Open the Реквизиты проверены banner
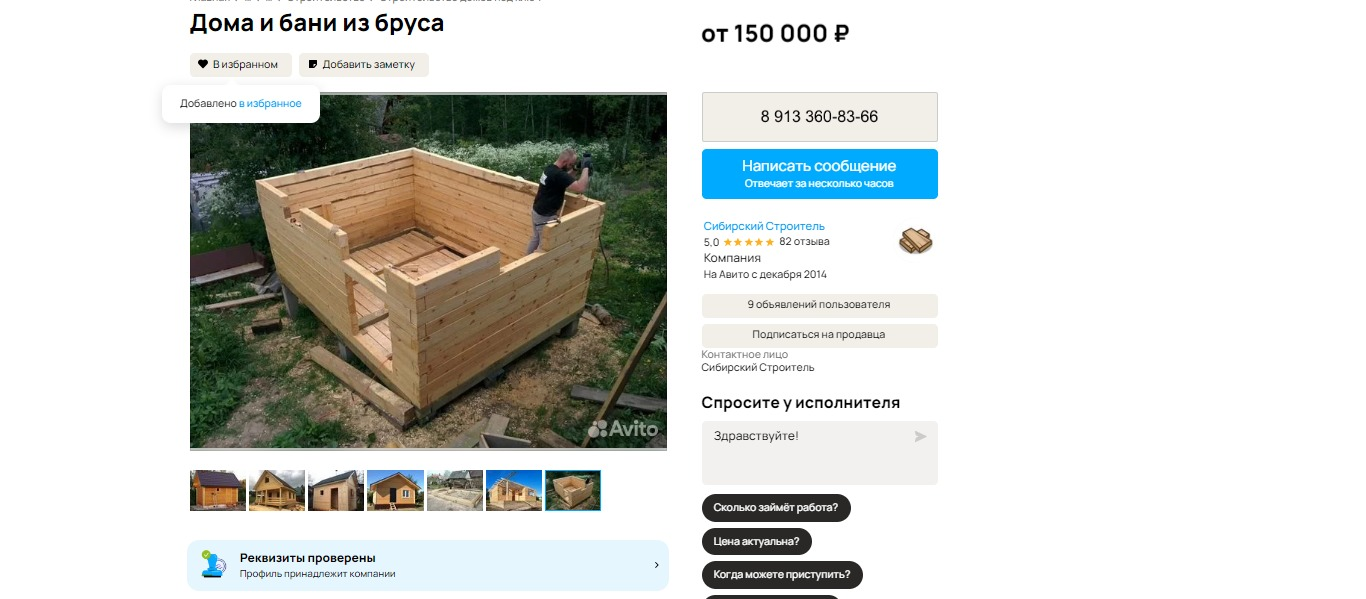The height and width of the screenshot is (599, 1366). point(428,565)
